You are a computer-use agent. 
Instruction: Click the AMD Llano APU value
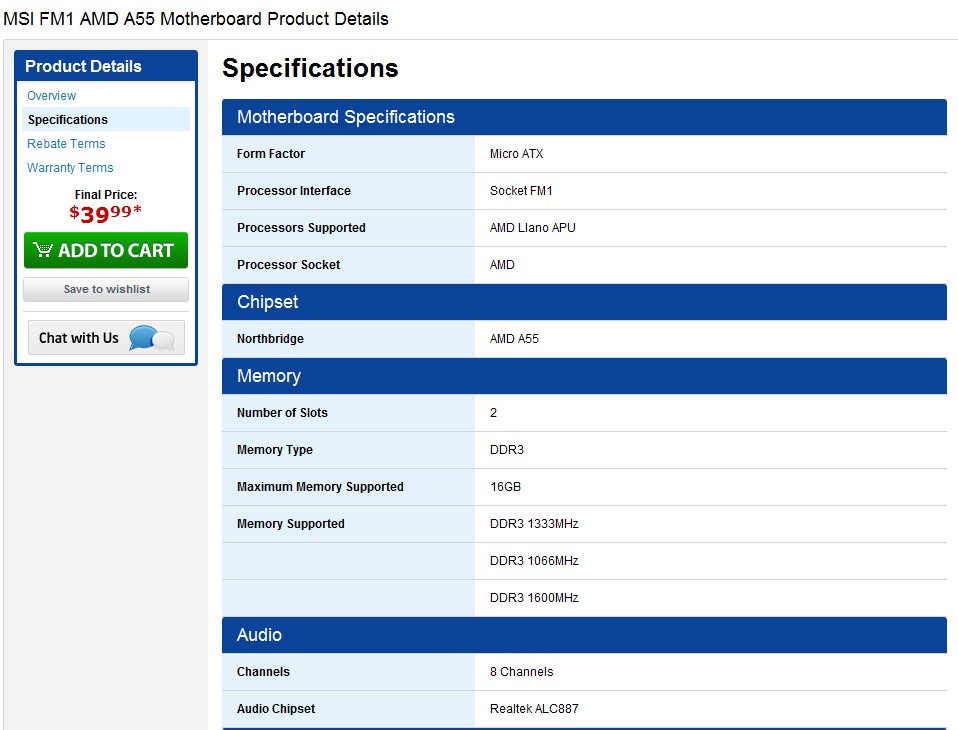point(533,228)
